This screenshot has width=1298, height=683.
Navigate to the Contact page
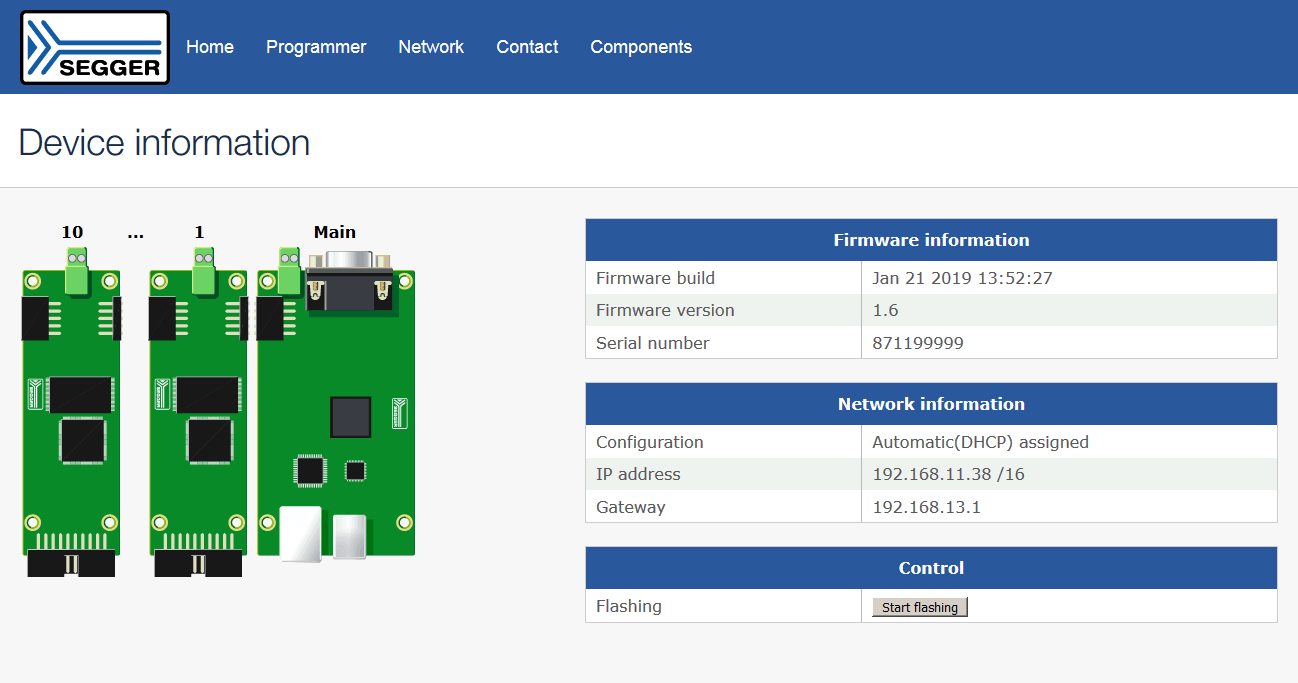coord(527,47)
